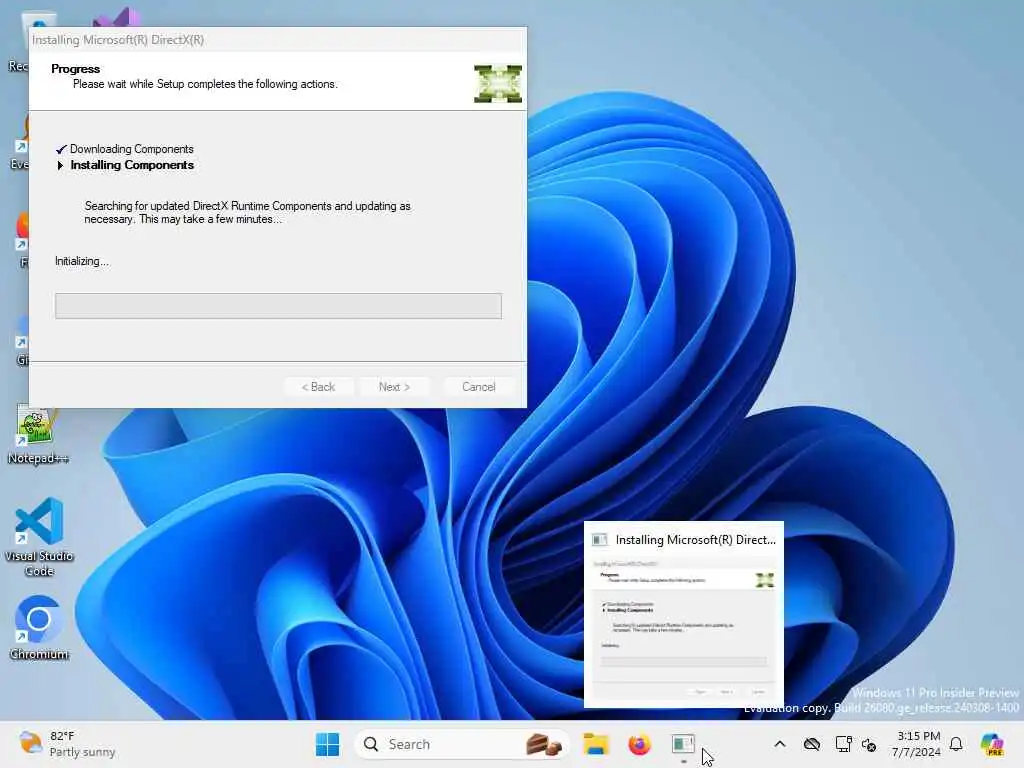Launch Firefox from the taskbar

pos(639,744)
